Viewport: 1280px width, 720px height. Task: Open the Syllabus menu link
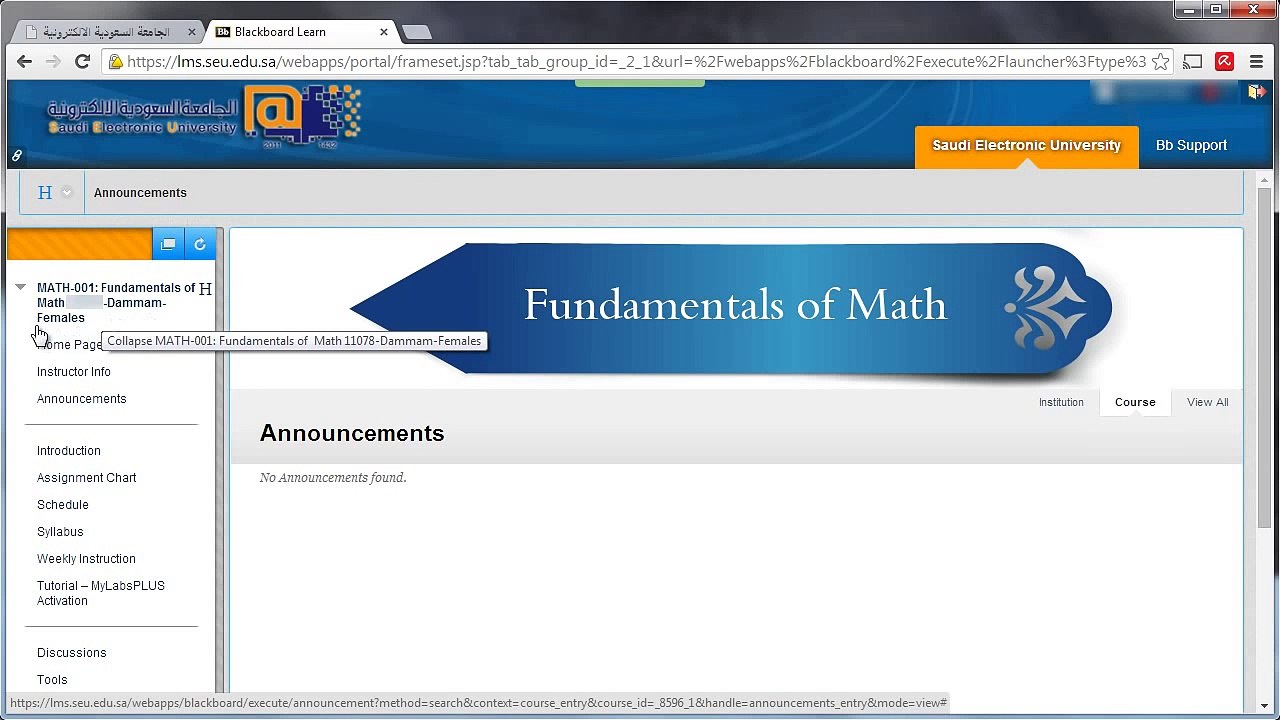pyautogui.click(x=60, y=532)
